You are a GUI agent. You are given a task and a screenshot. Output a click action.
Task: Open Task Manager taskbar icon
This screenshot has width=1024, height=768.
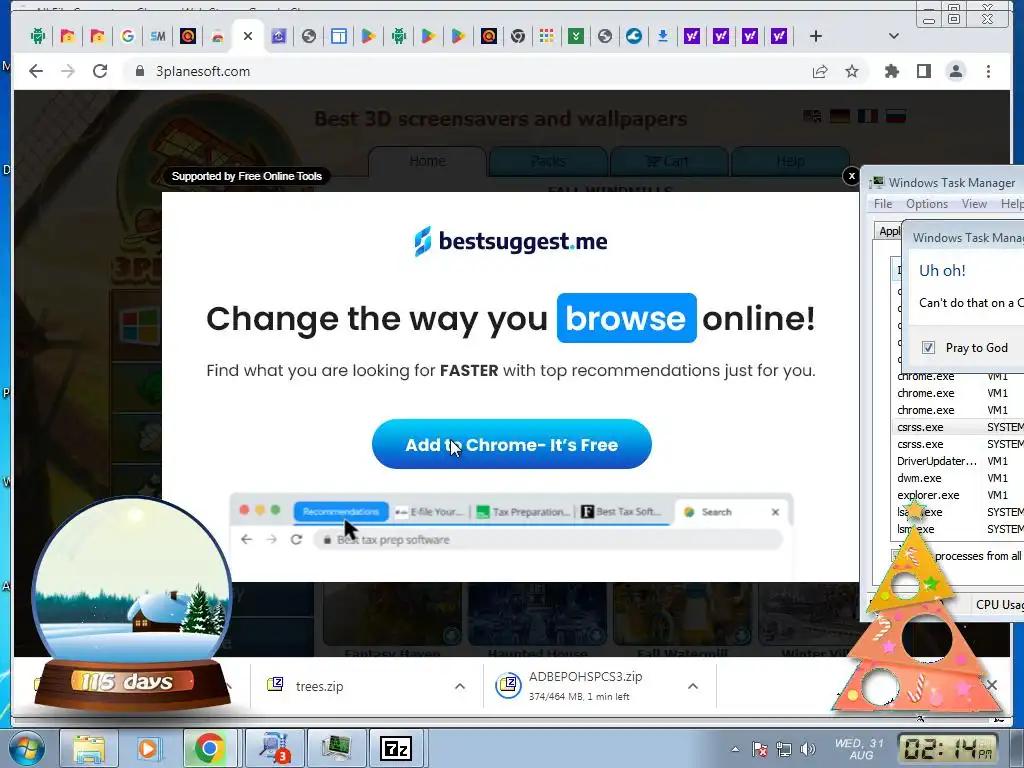click(x=335, y=748)
